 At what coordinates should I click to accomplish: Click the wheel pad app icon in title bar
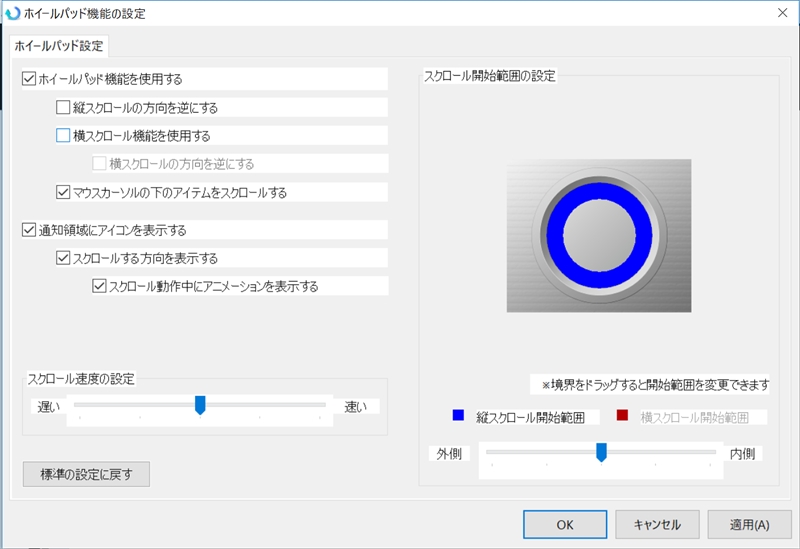[12, 13]
